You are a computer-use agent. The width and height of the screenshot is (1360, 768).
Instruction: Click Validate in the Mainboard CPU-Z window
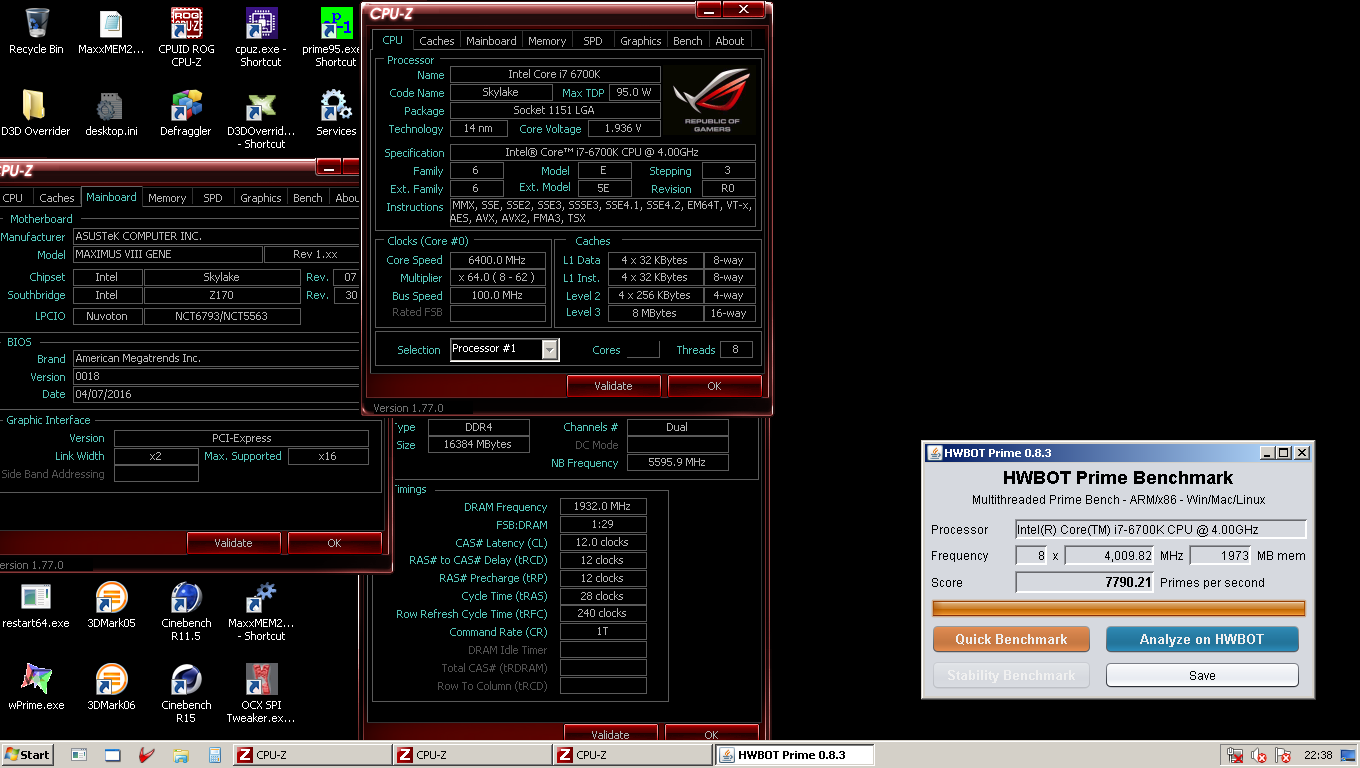[233, 543]
